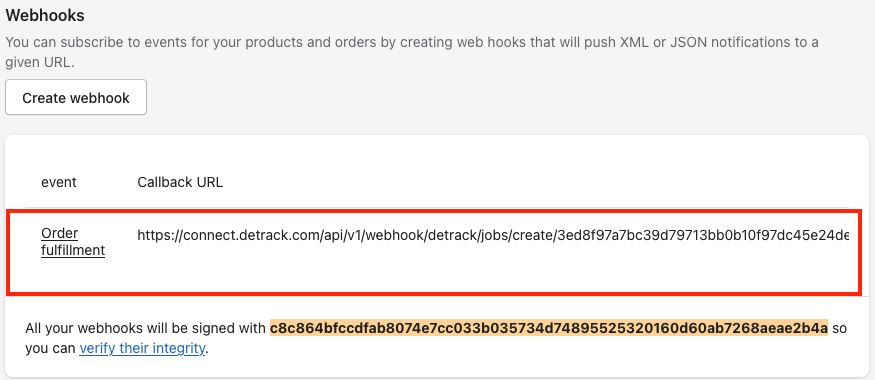Image resolution: width=875 pixels, height=380 pixels.
Task: Click the Create webhook button
Action: [76, 98]
